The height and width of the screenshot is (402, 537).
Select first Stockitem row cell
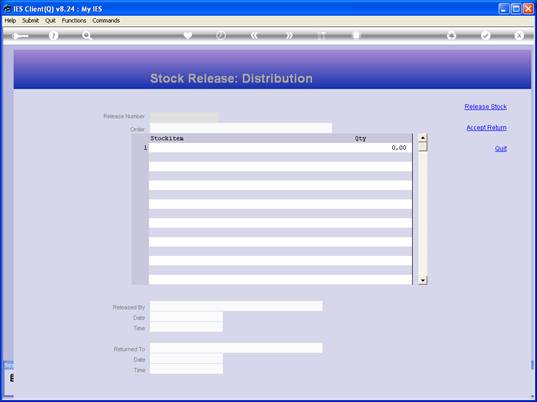[x=251, y=148]
